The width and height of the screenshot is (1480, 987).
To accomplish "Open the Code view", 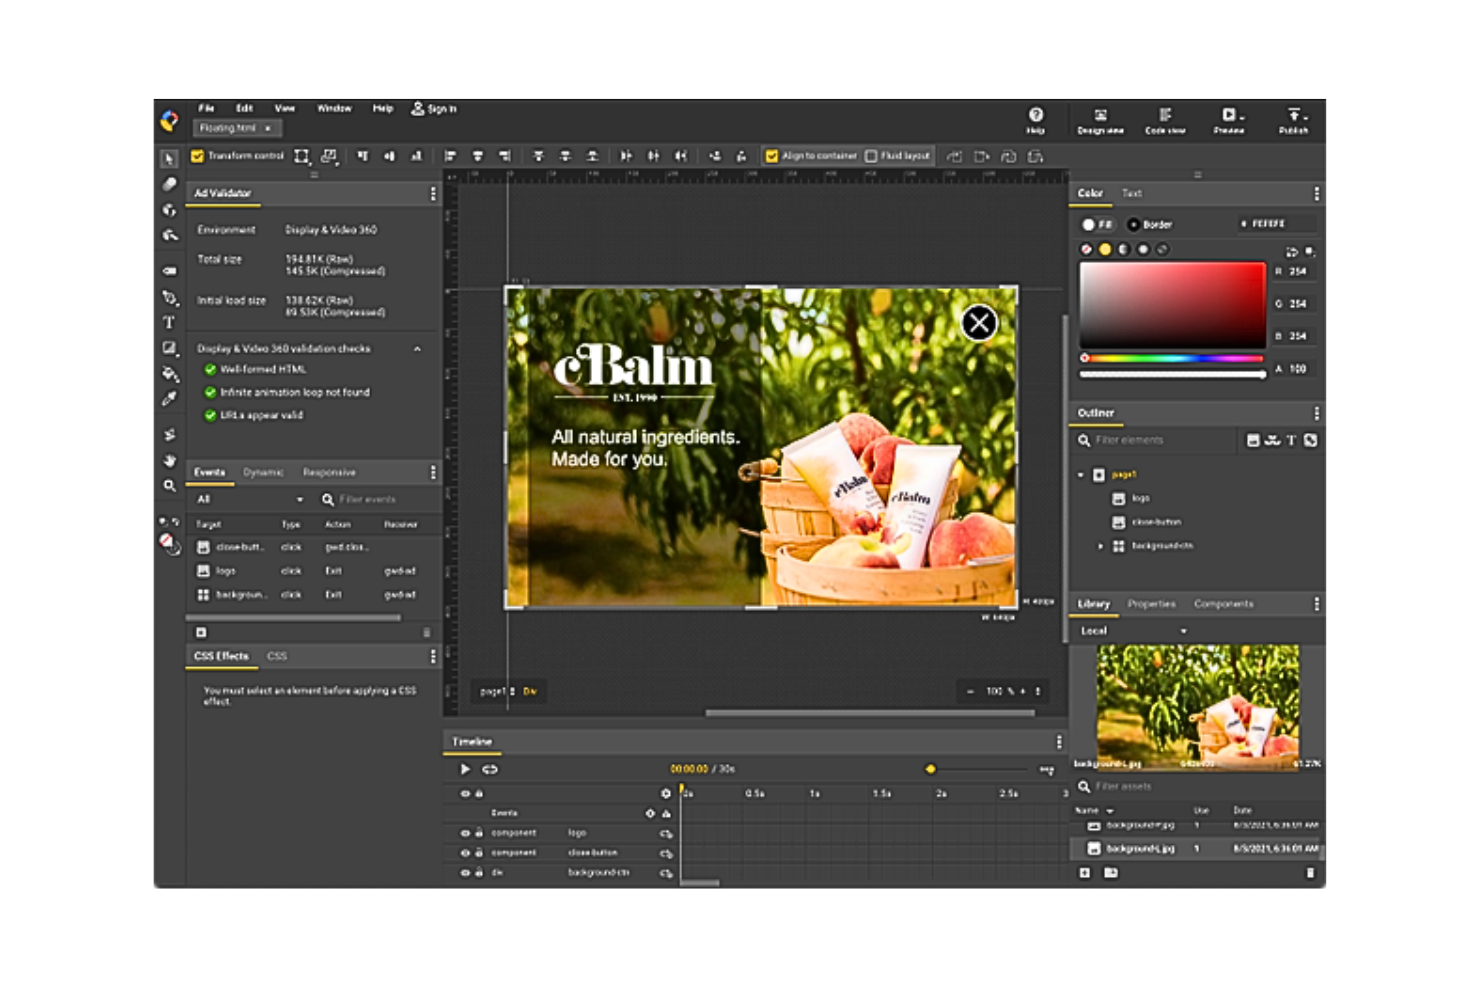I will [1165, 120].
